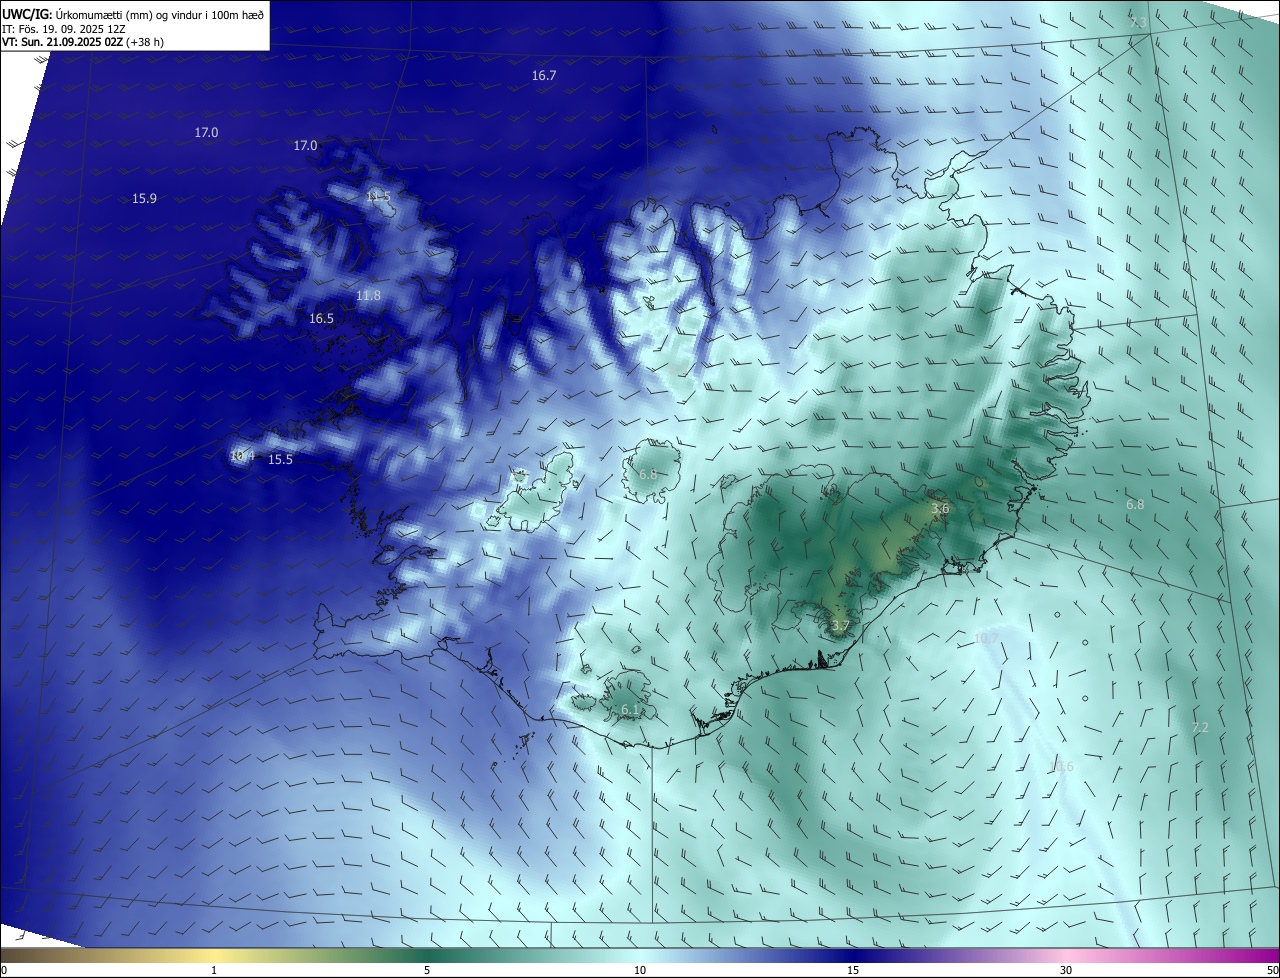This screenshot has height=978, width=1280.
Task: Click the 16.7 value label on the map
Action: 544,76
